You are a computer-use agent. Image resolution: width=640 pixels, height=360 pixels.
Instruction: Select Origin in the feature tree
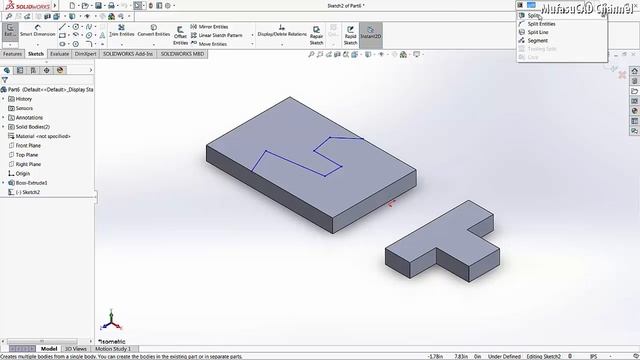click(19, 173)
